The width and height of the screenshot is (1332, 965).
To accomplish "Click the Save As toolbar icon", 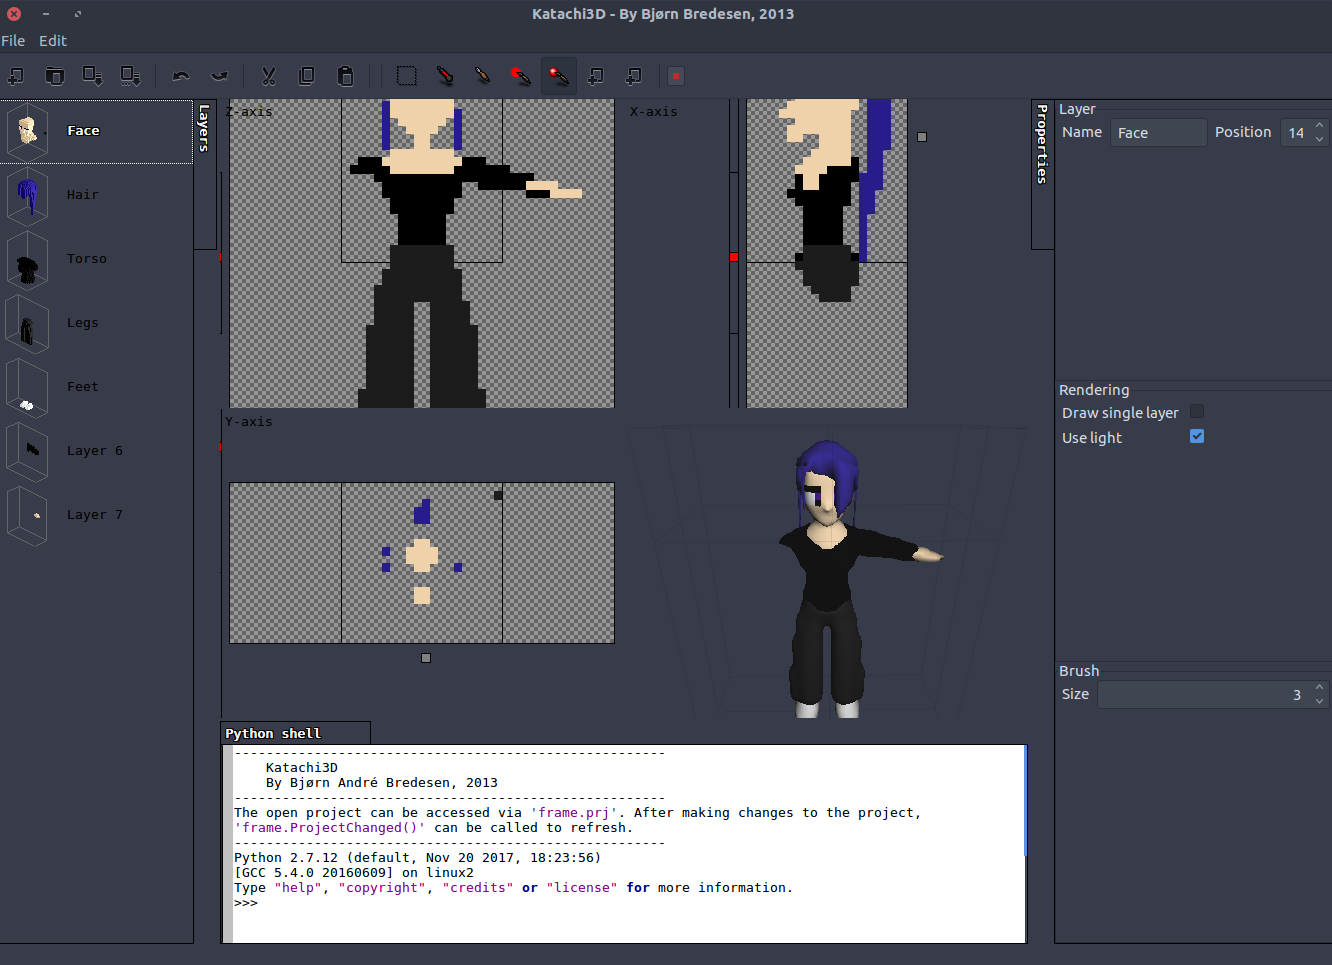I will pyautogui.click(x=131, y=76).
